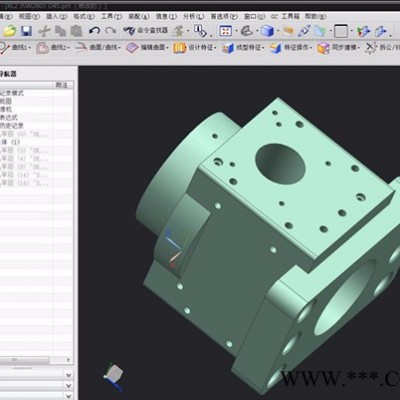Image resolution: width=400 pixels, height=400 pixels.
Task: Open the 插入(S) menu
Action: coord(57,16)
